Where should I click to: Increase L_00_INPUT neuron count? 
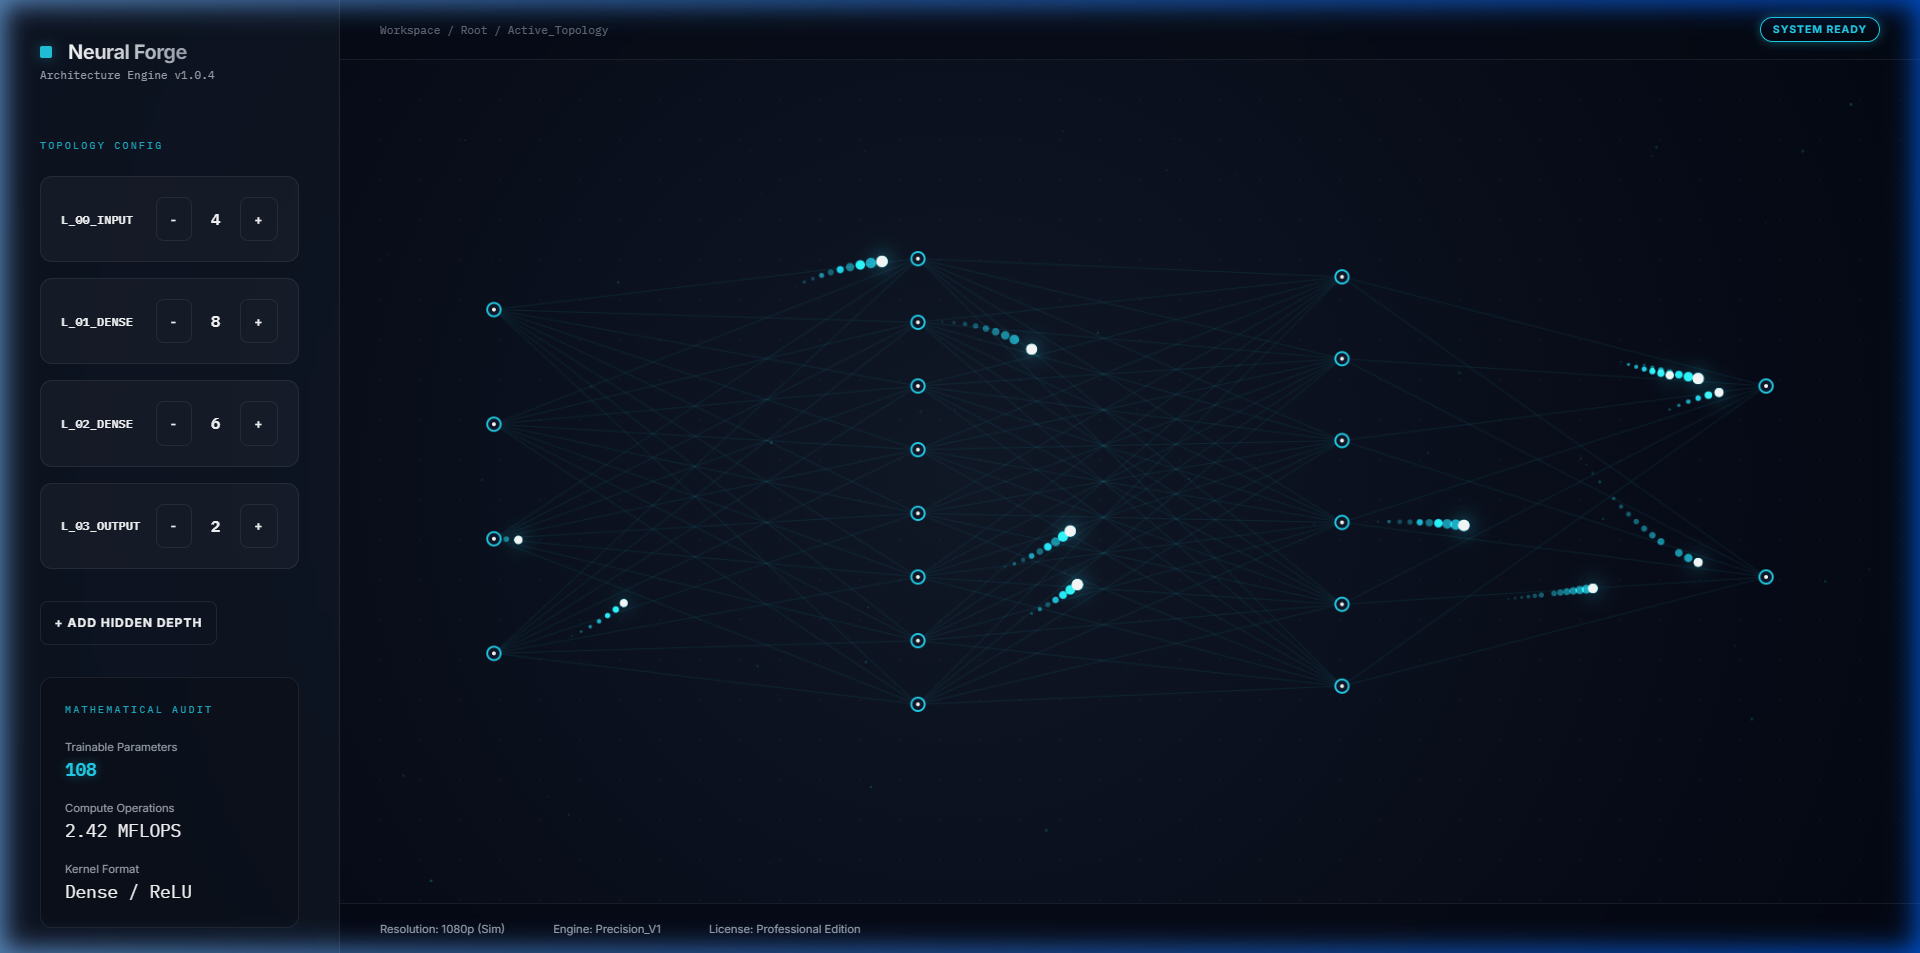click(x=258, y=219)
